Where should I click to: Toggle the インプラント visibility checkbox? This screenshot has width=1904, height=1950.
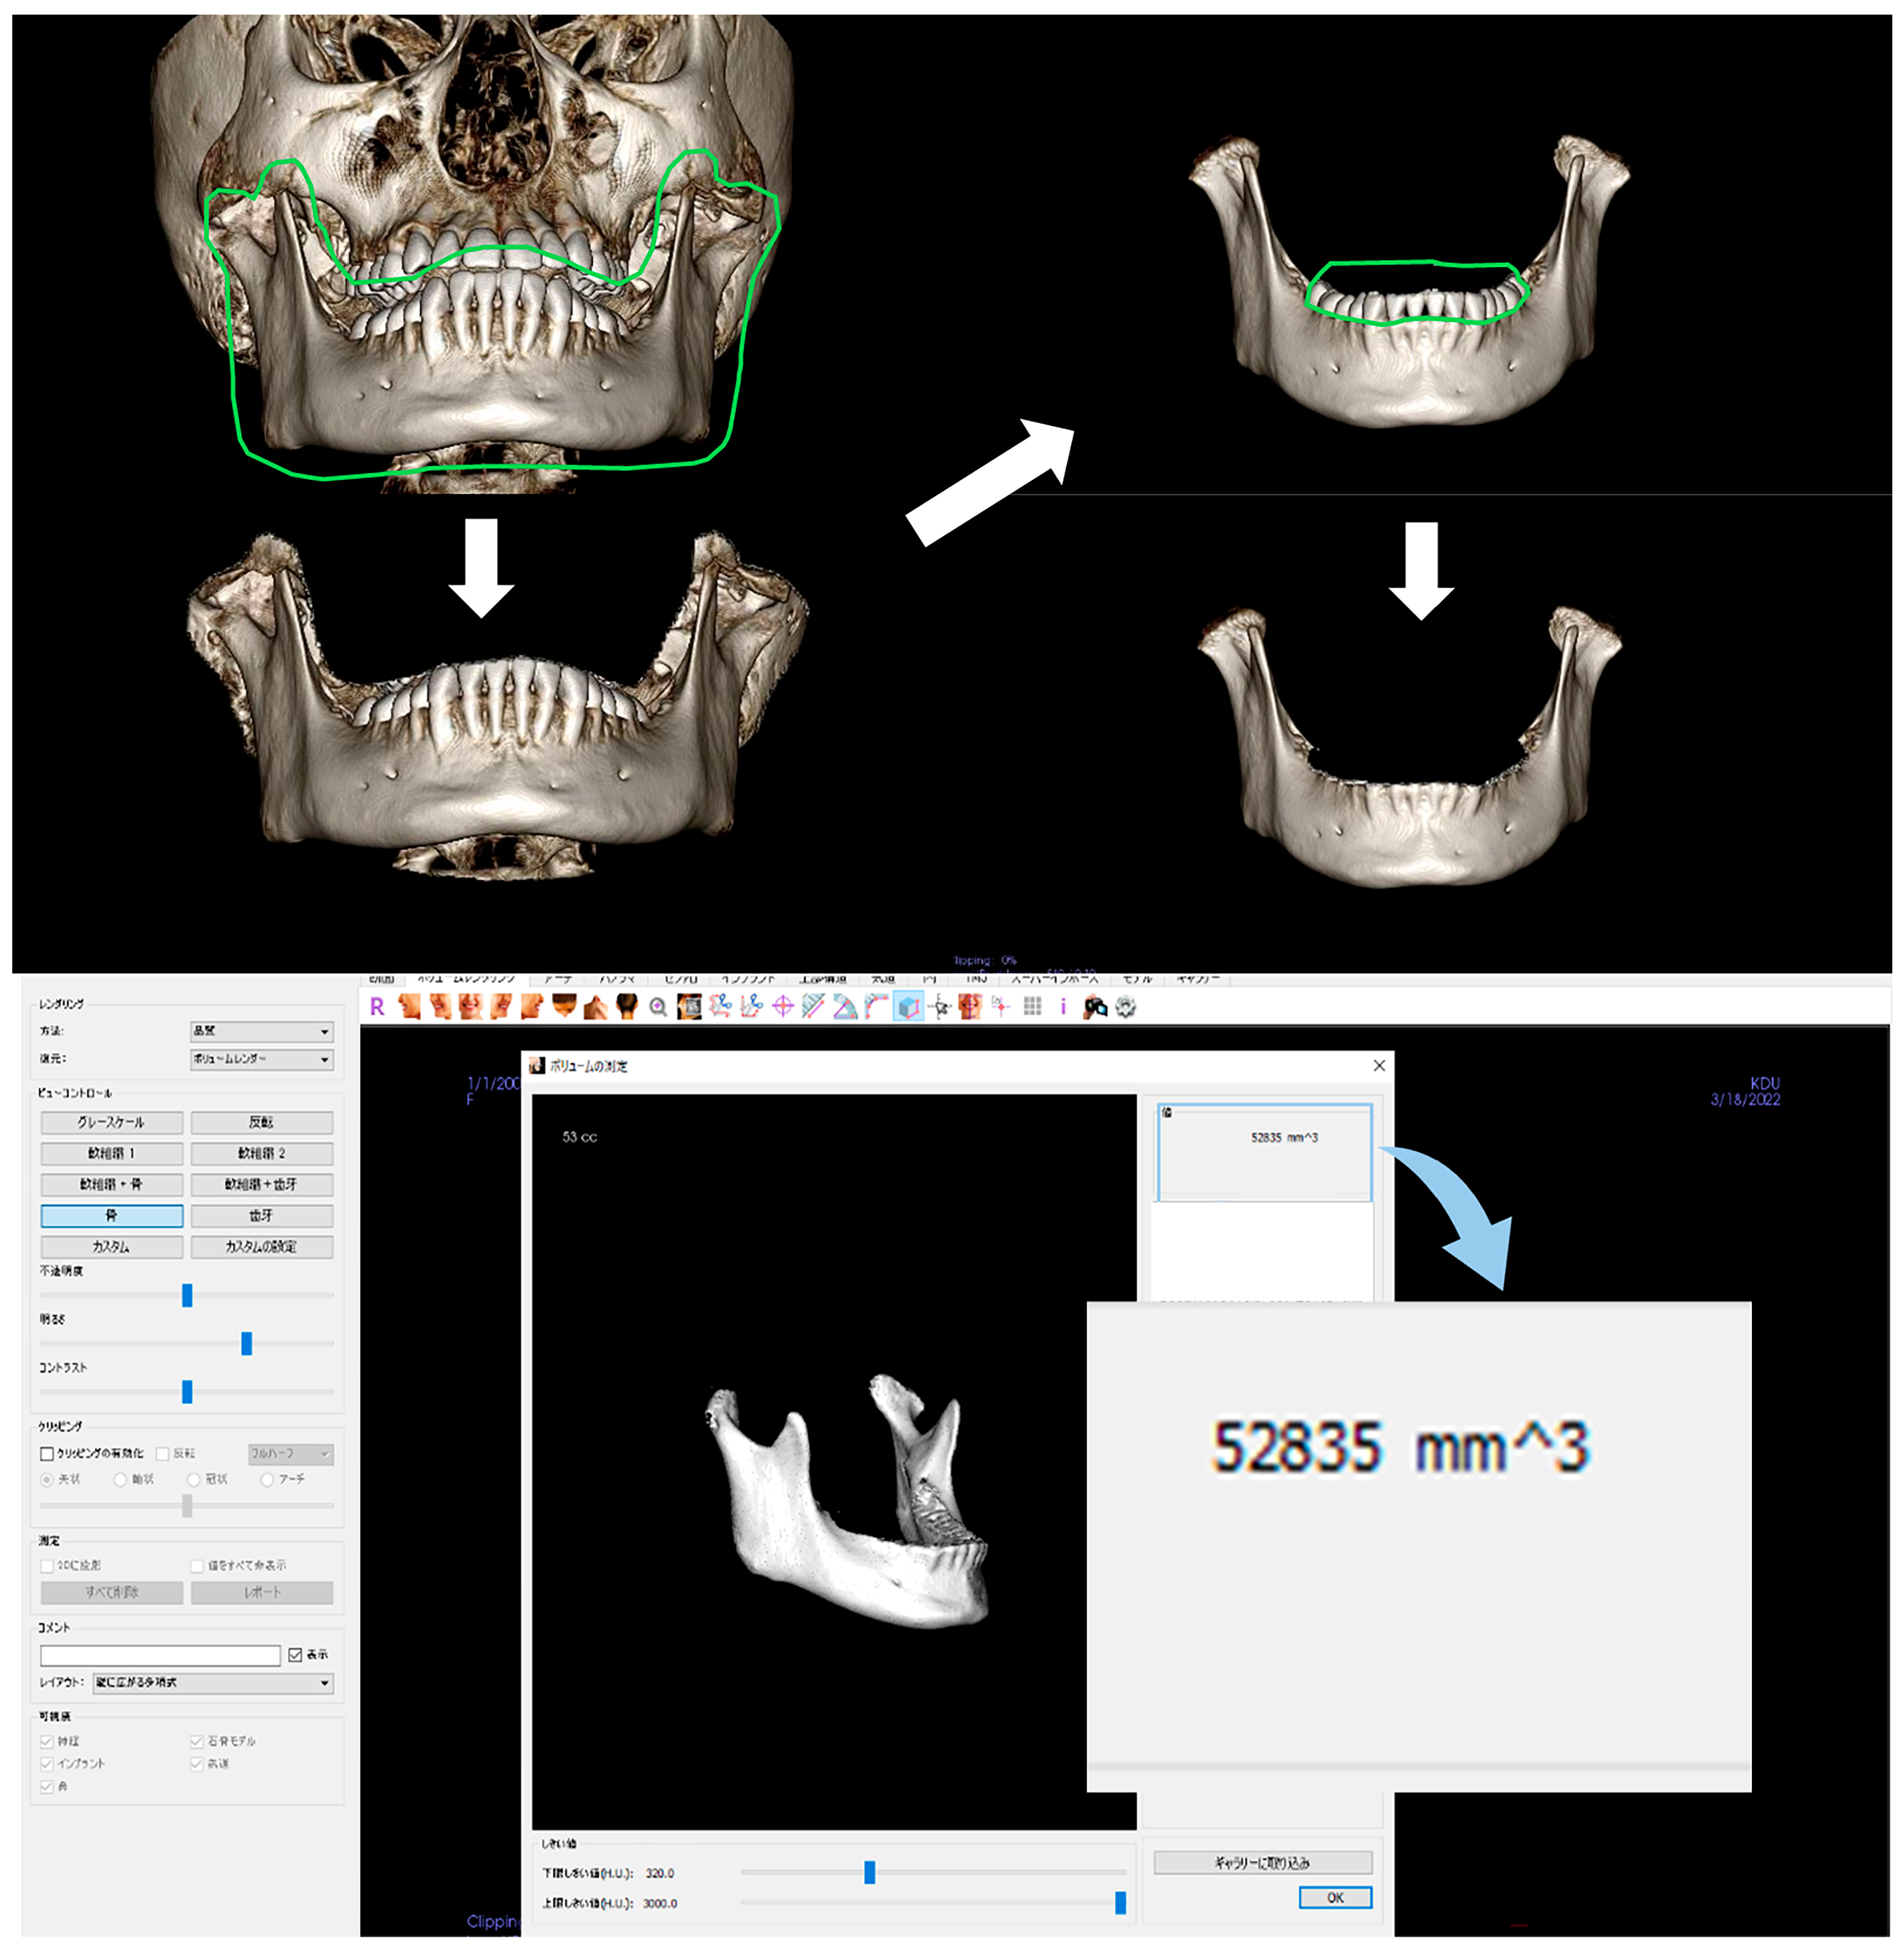(47, 1764)
